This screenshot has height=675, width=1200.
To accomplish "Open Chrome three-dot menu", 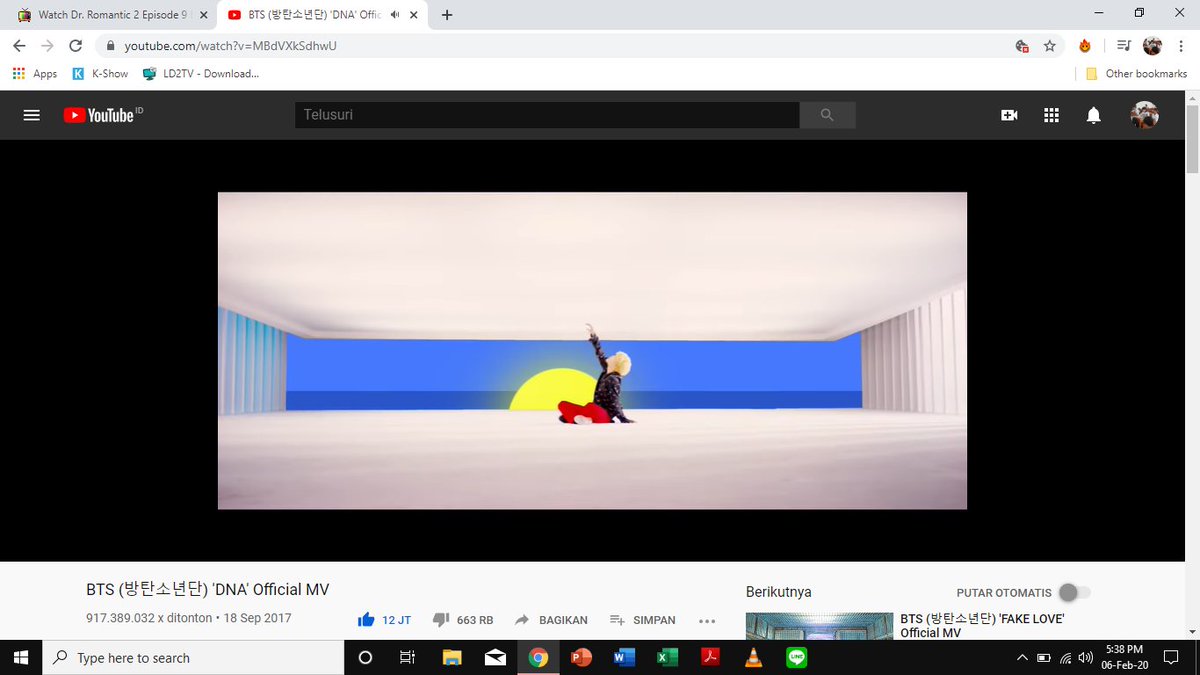I will tap(1182, 46).
